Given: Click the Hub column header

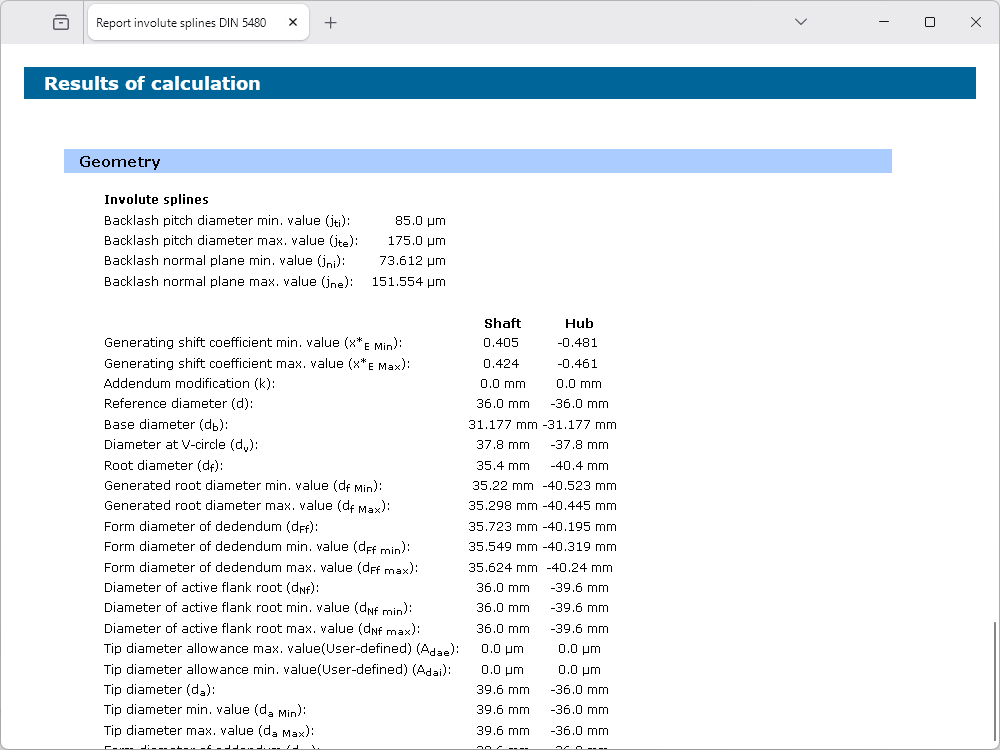Looking at the screenshot, I should (x=579, y=323).
